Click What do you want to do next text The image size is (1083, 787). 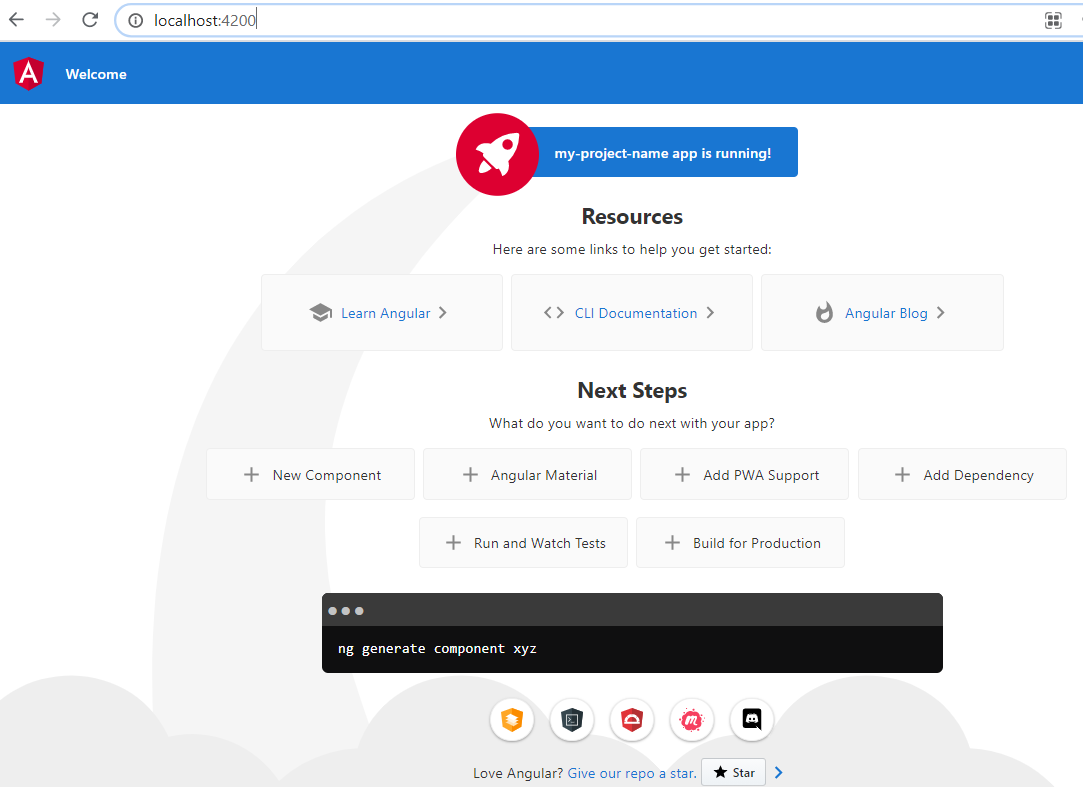point(632,424)
